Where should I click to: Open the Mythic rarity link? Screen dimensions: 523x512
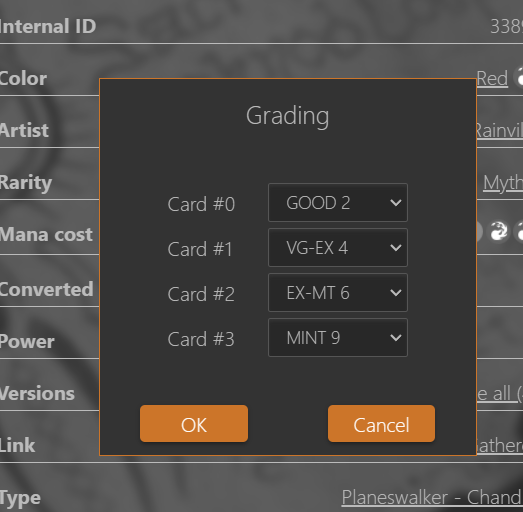(x=503, y=183)
